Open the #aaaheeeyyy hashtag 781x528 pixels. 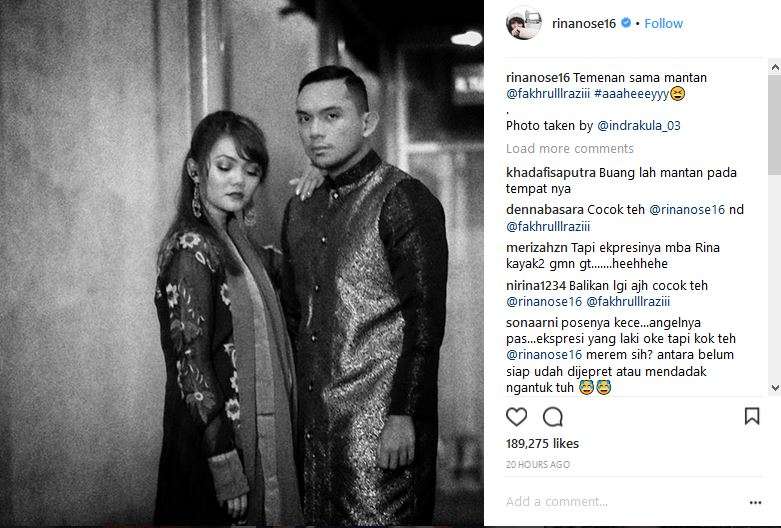pos(631,94)
